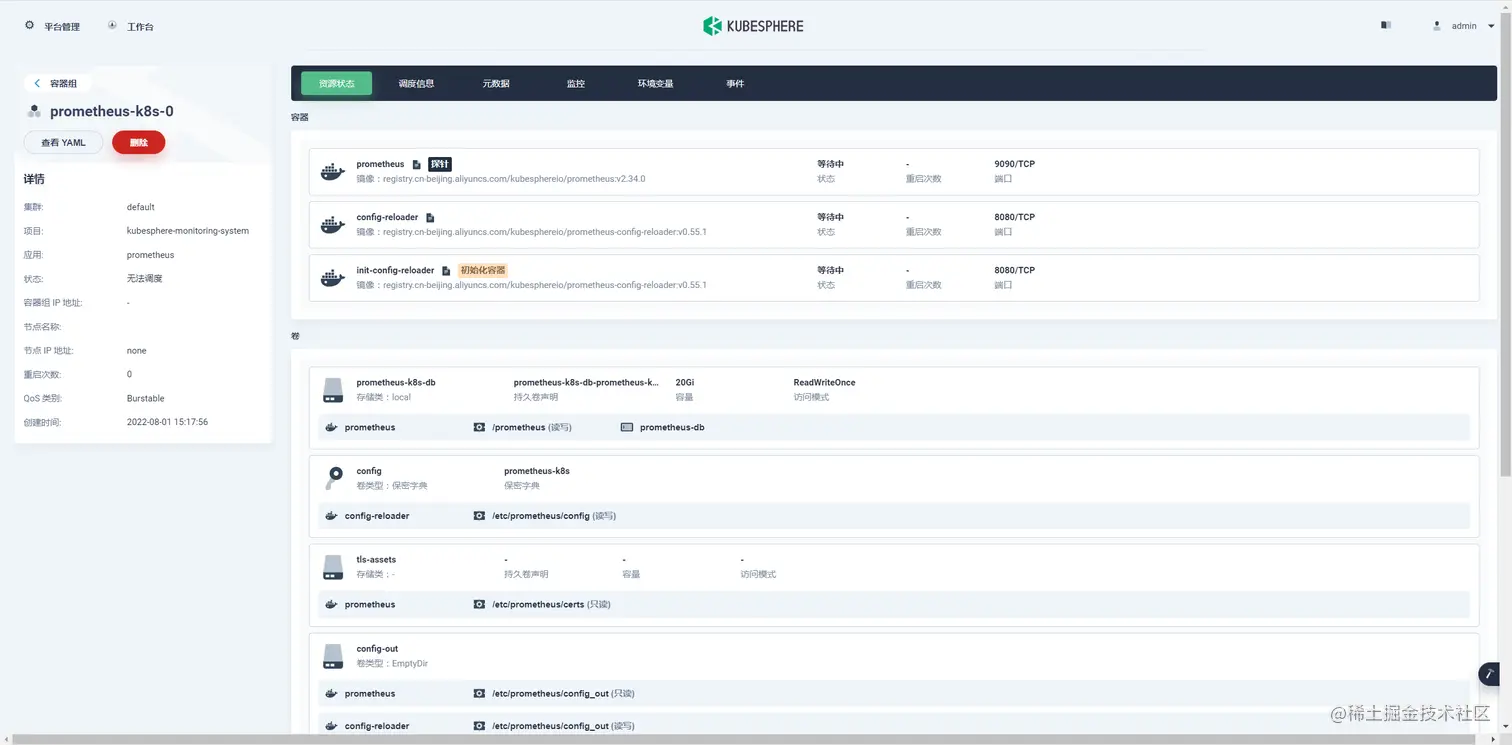Open the floating toolbox button
Viewport: 1512px width, 745px height.
click(x=1489, y=674)
